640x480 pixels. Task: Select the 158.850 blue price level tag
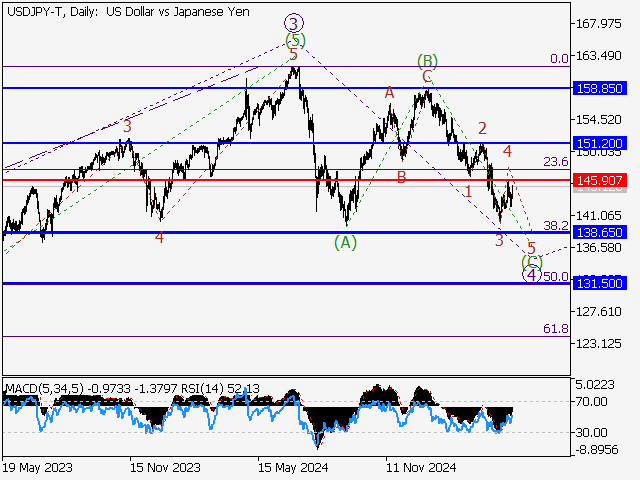(601, 88)
